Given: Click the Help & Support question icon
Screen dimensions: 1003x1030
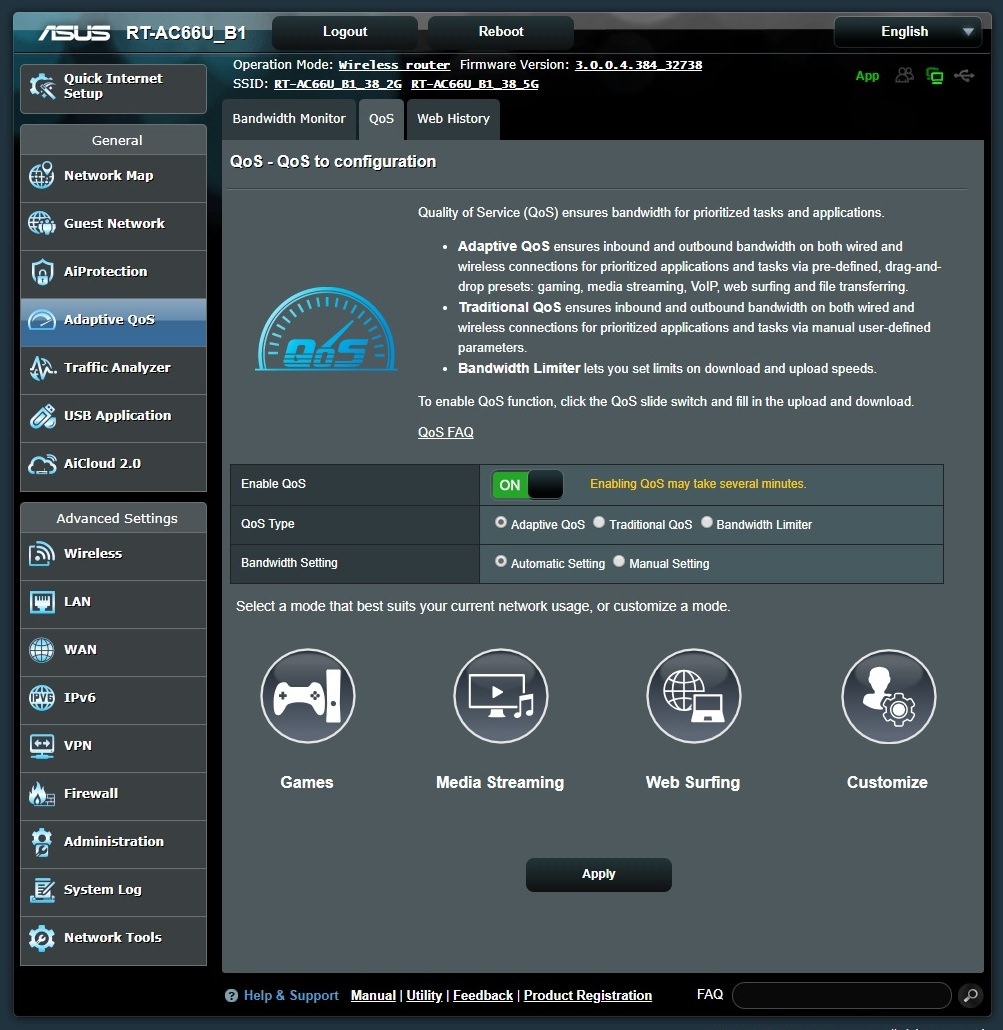Looking at the screenshot, I should 231,995.
